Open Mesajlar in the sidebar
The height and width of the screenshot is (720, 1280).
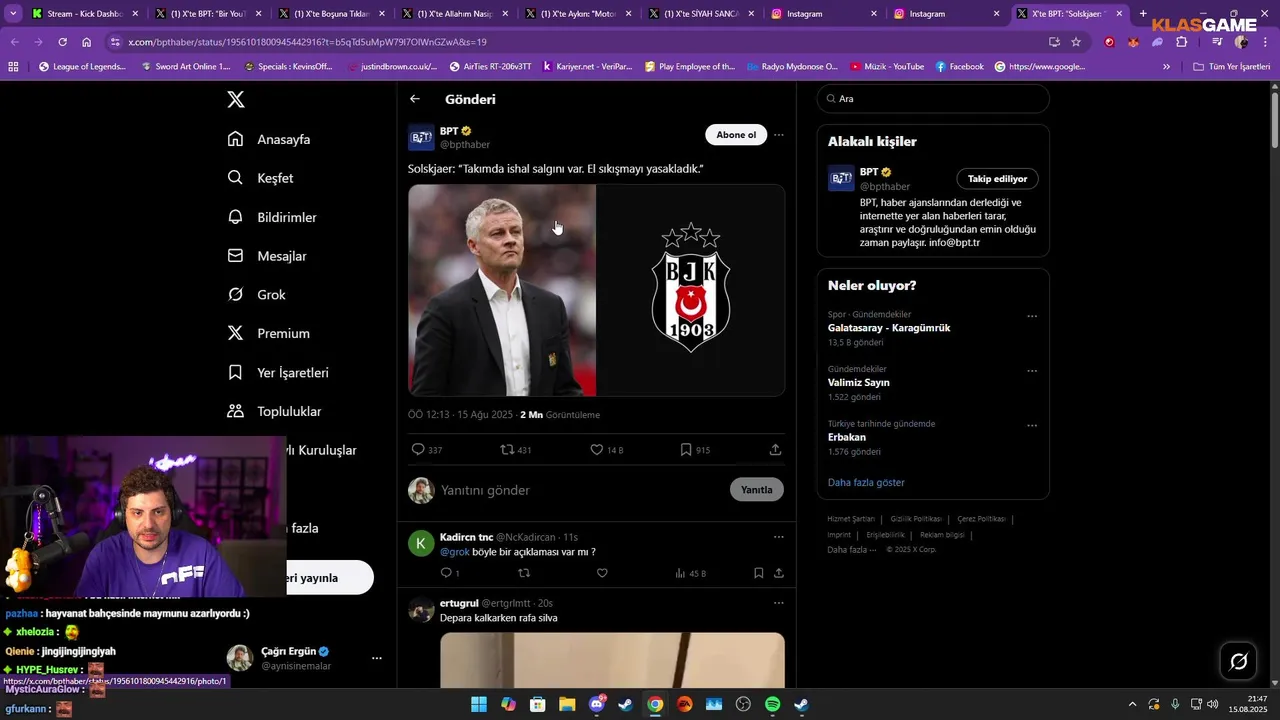click(267, 256)
